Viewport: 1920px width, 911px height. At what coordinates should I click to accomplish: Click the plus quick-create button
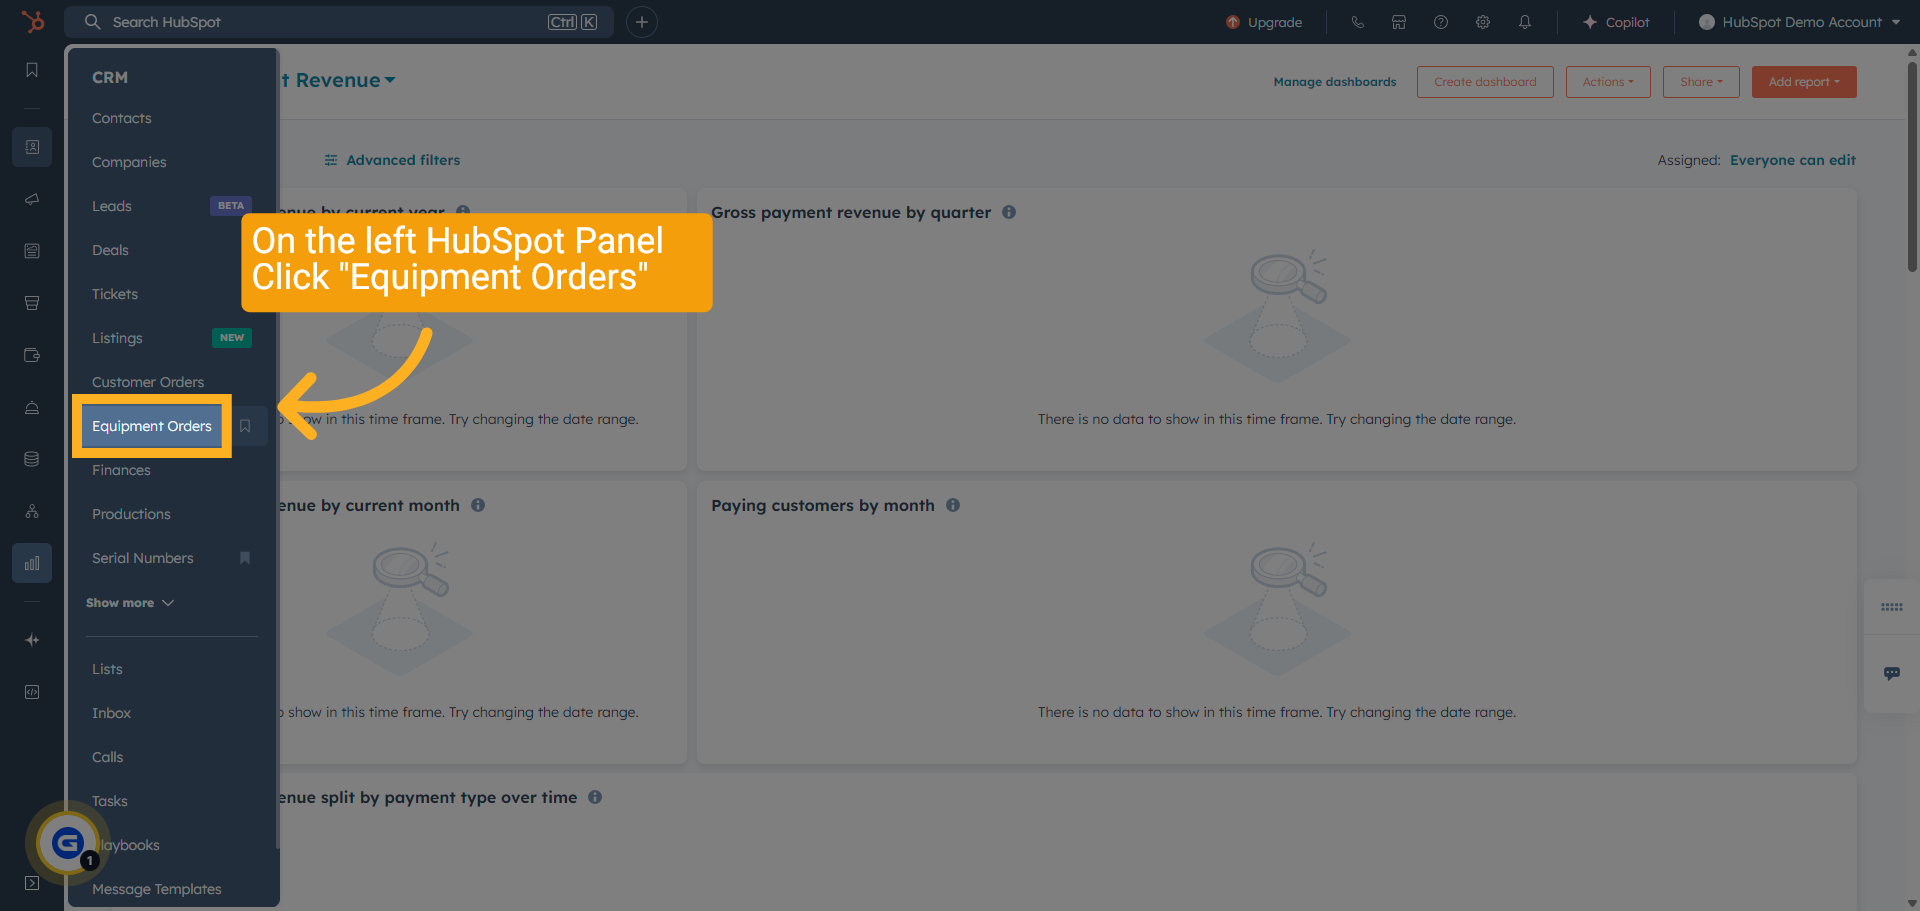coord(642,22)
